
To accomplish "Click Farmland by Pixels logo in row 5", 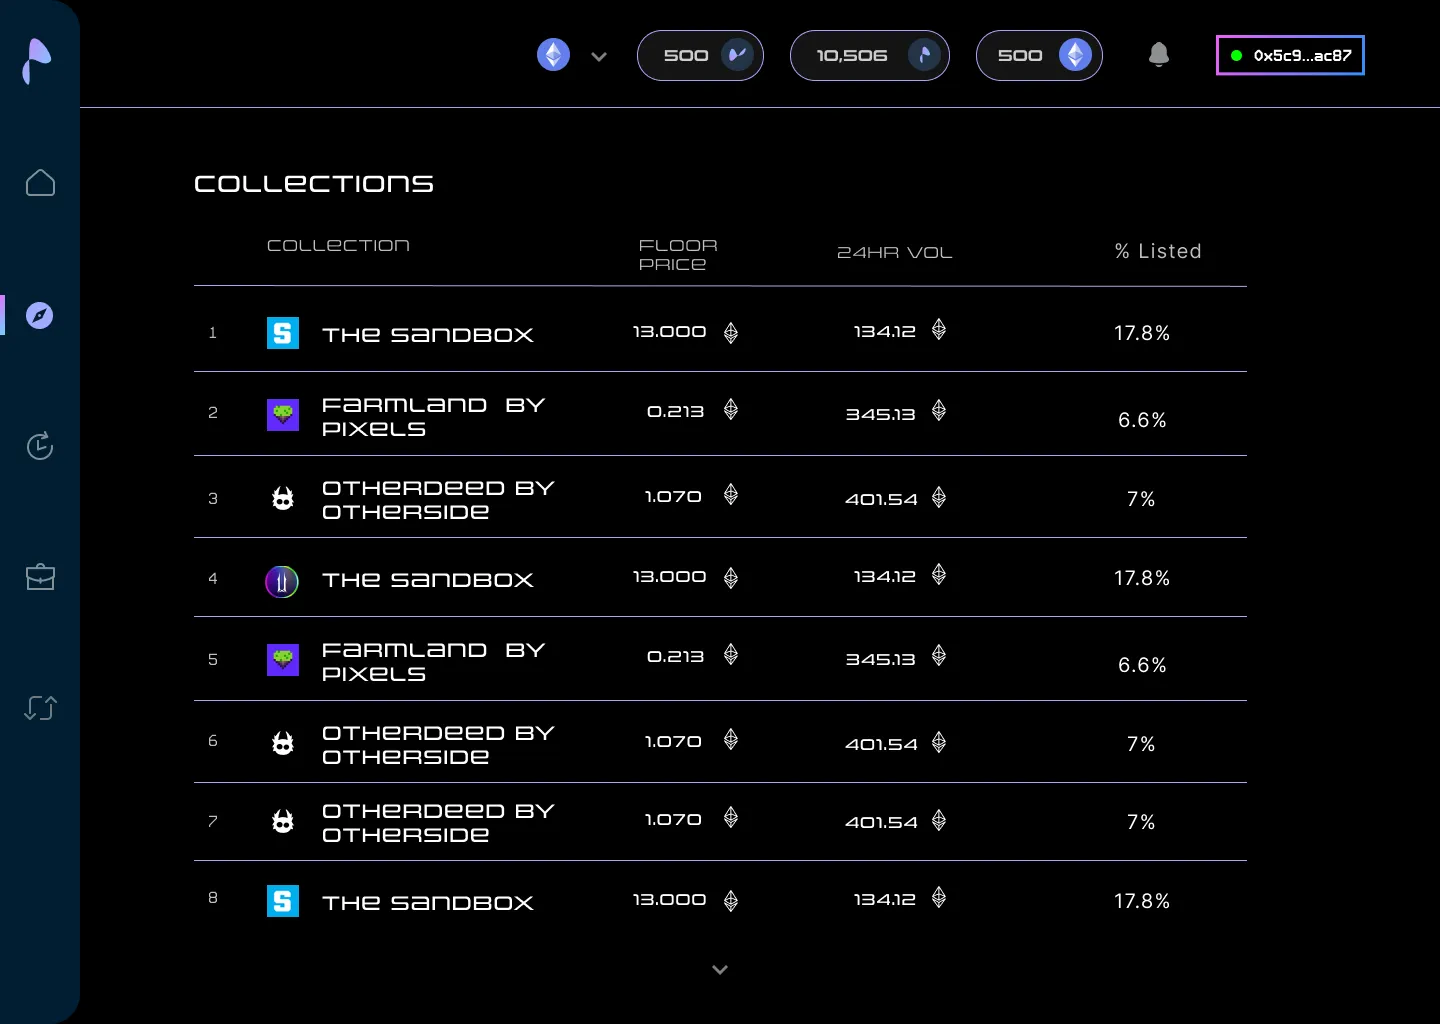I will point(283,660).
